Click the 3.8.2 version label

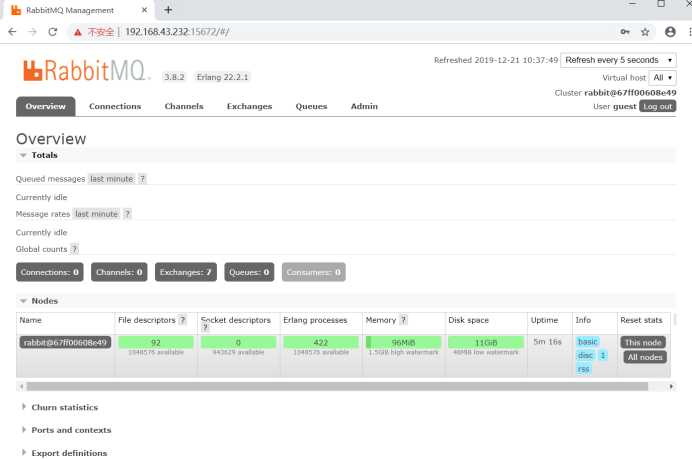[x=174, y=77]
